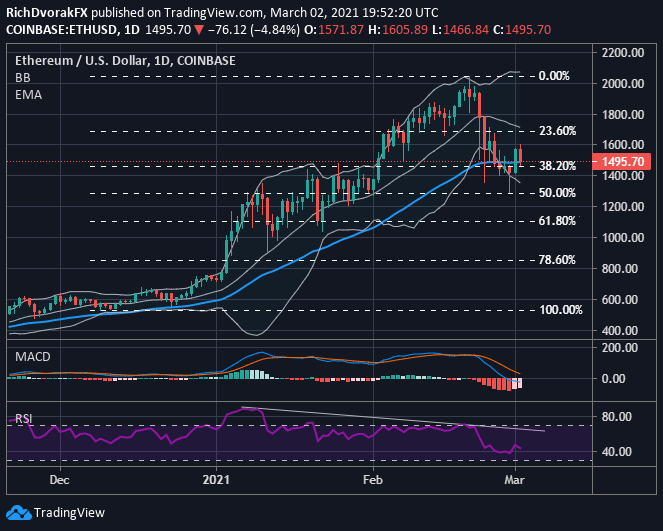663x531 pixels.
Task: Click the 80.00 RSI axis value
Action: (616, 417)
